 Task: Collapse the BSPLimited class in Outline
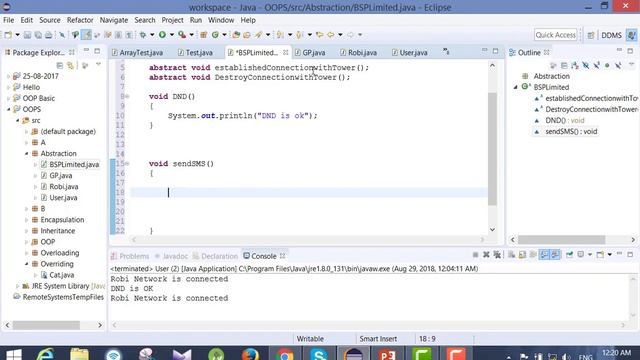(x=516, y=87)
